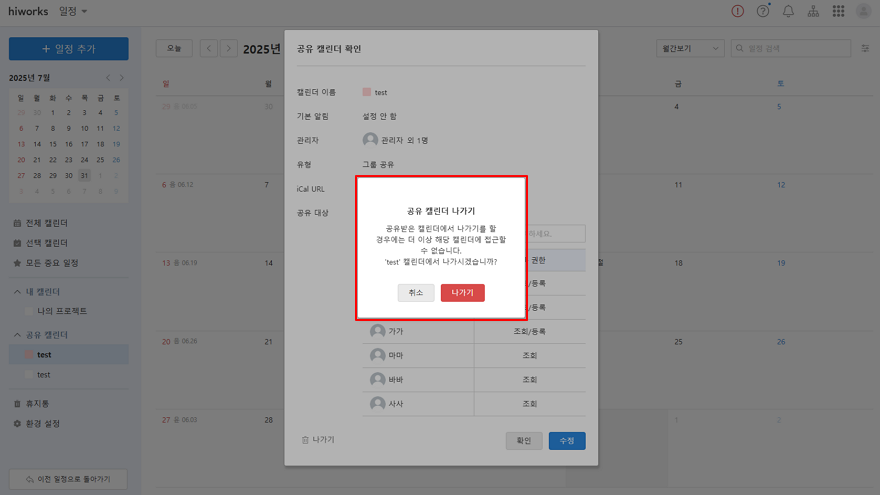The image size is (880, 495).
Task: Click the red alert notice icon
Action: point(738,11)
